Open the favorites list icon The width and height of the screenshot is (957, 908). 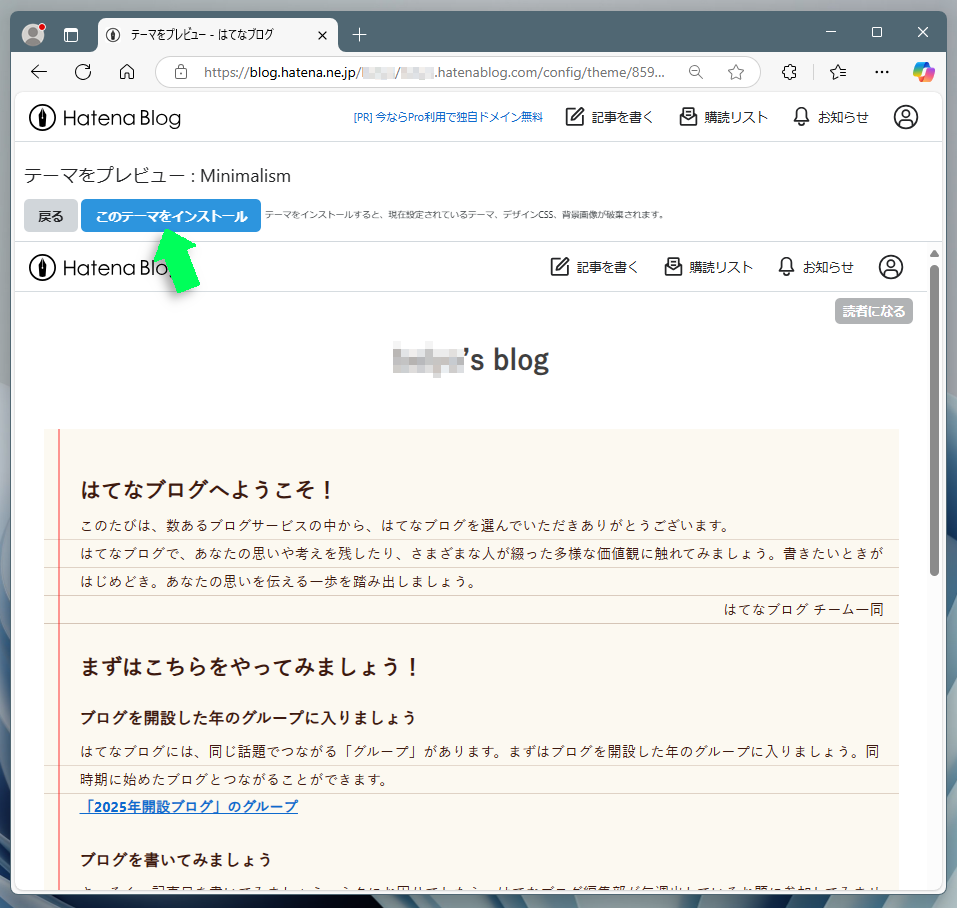point(838,72)
